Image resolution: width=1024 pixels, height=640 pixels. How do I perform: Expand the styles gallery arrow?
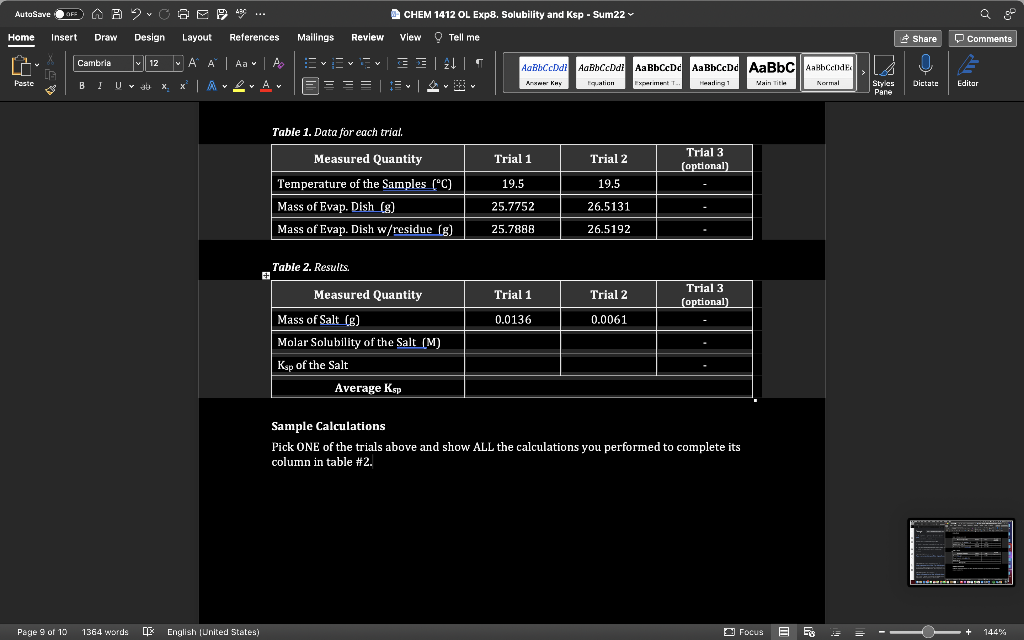(863, 72)
